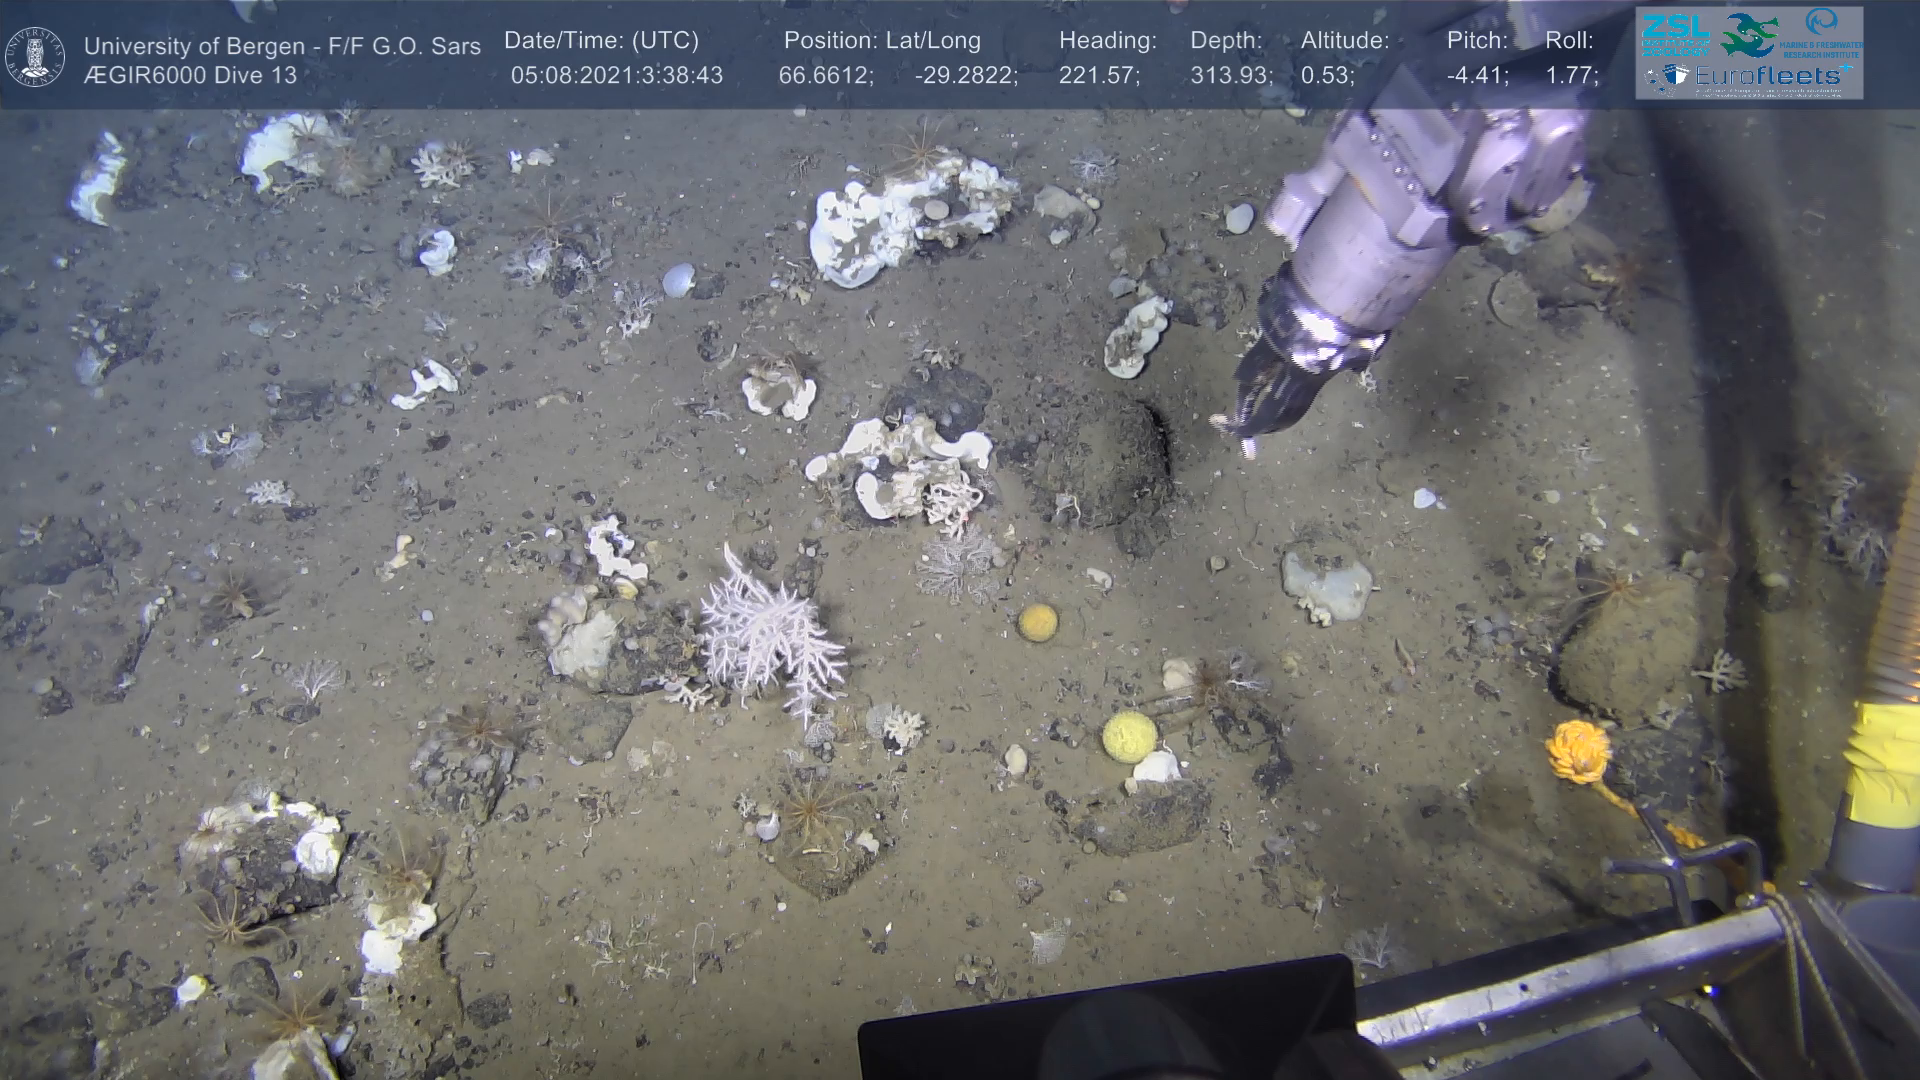This screenshot has width=1920, height=1080.
Task: Click the Depth value 313.93
Action: click(1231, 76)
